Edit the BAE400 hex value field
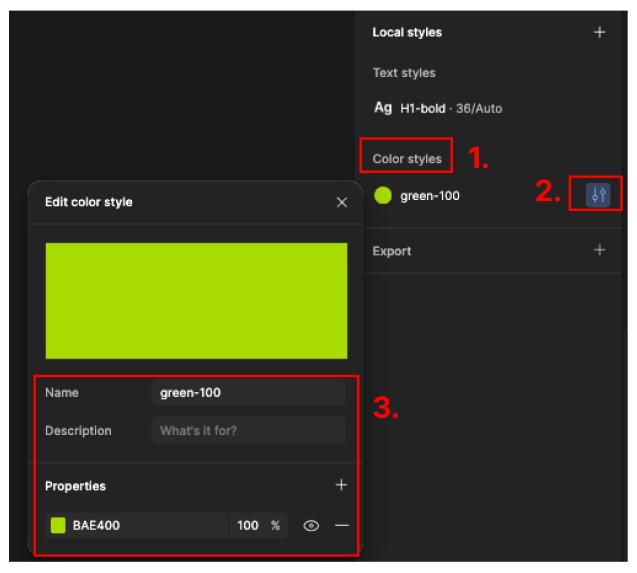 (x=137, y=525)
